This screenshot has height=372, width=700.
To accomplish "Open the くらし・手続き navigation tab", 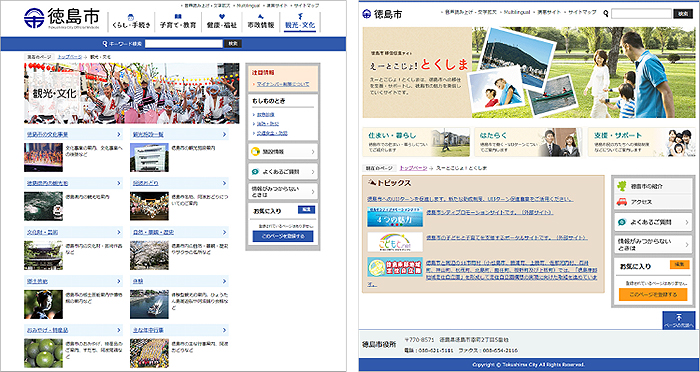I will (x=131, y=22).
